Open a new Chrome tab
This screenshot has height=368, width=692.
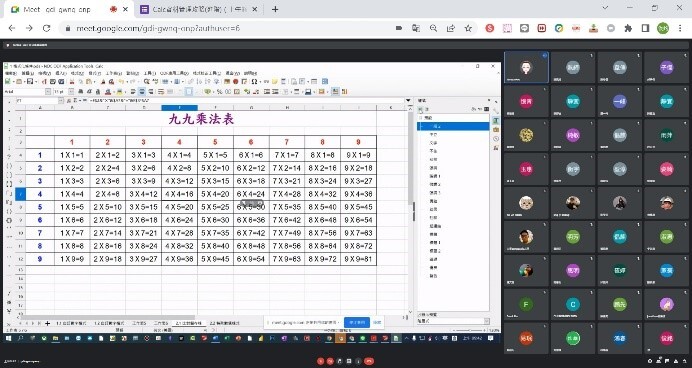[275, 9]
